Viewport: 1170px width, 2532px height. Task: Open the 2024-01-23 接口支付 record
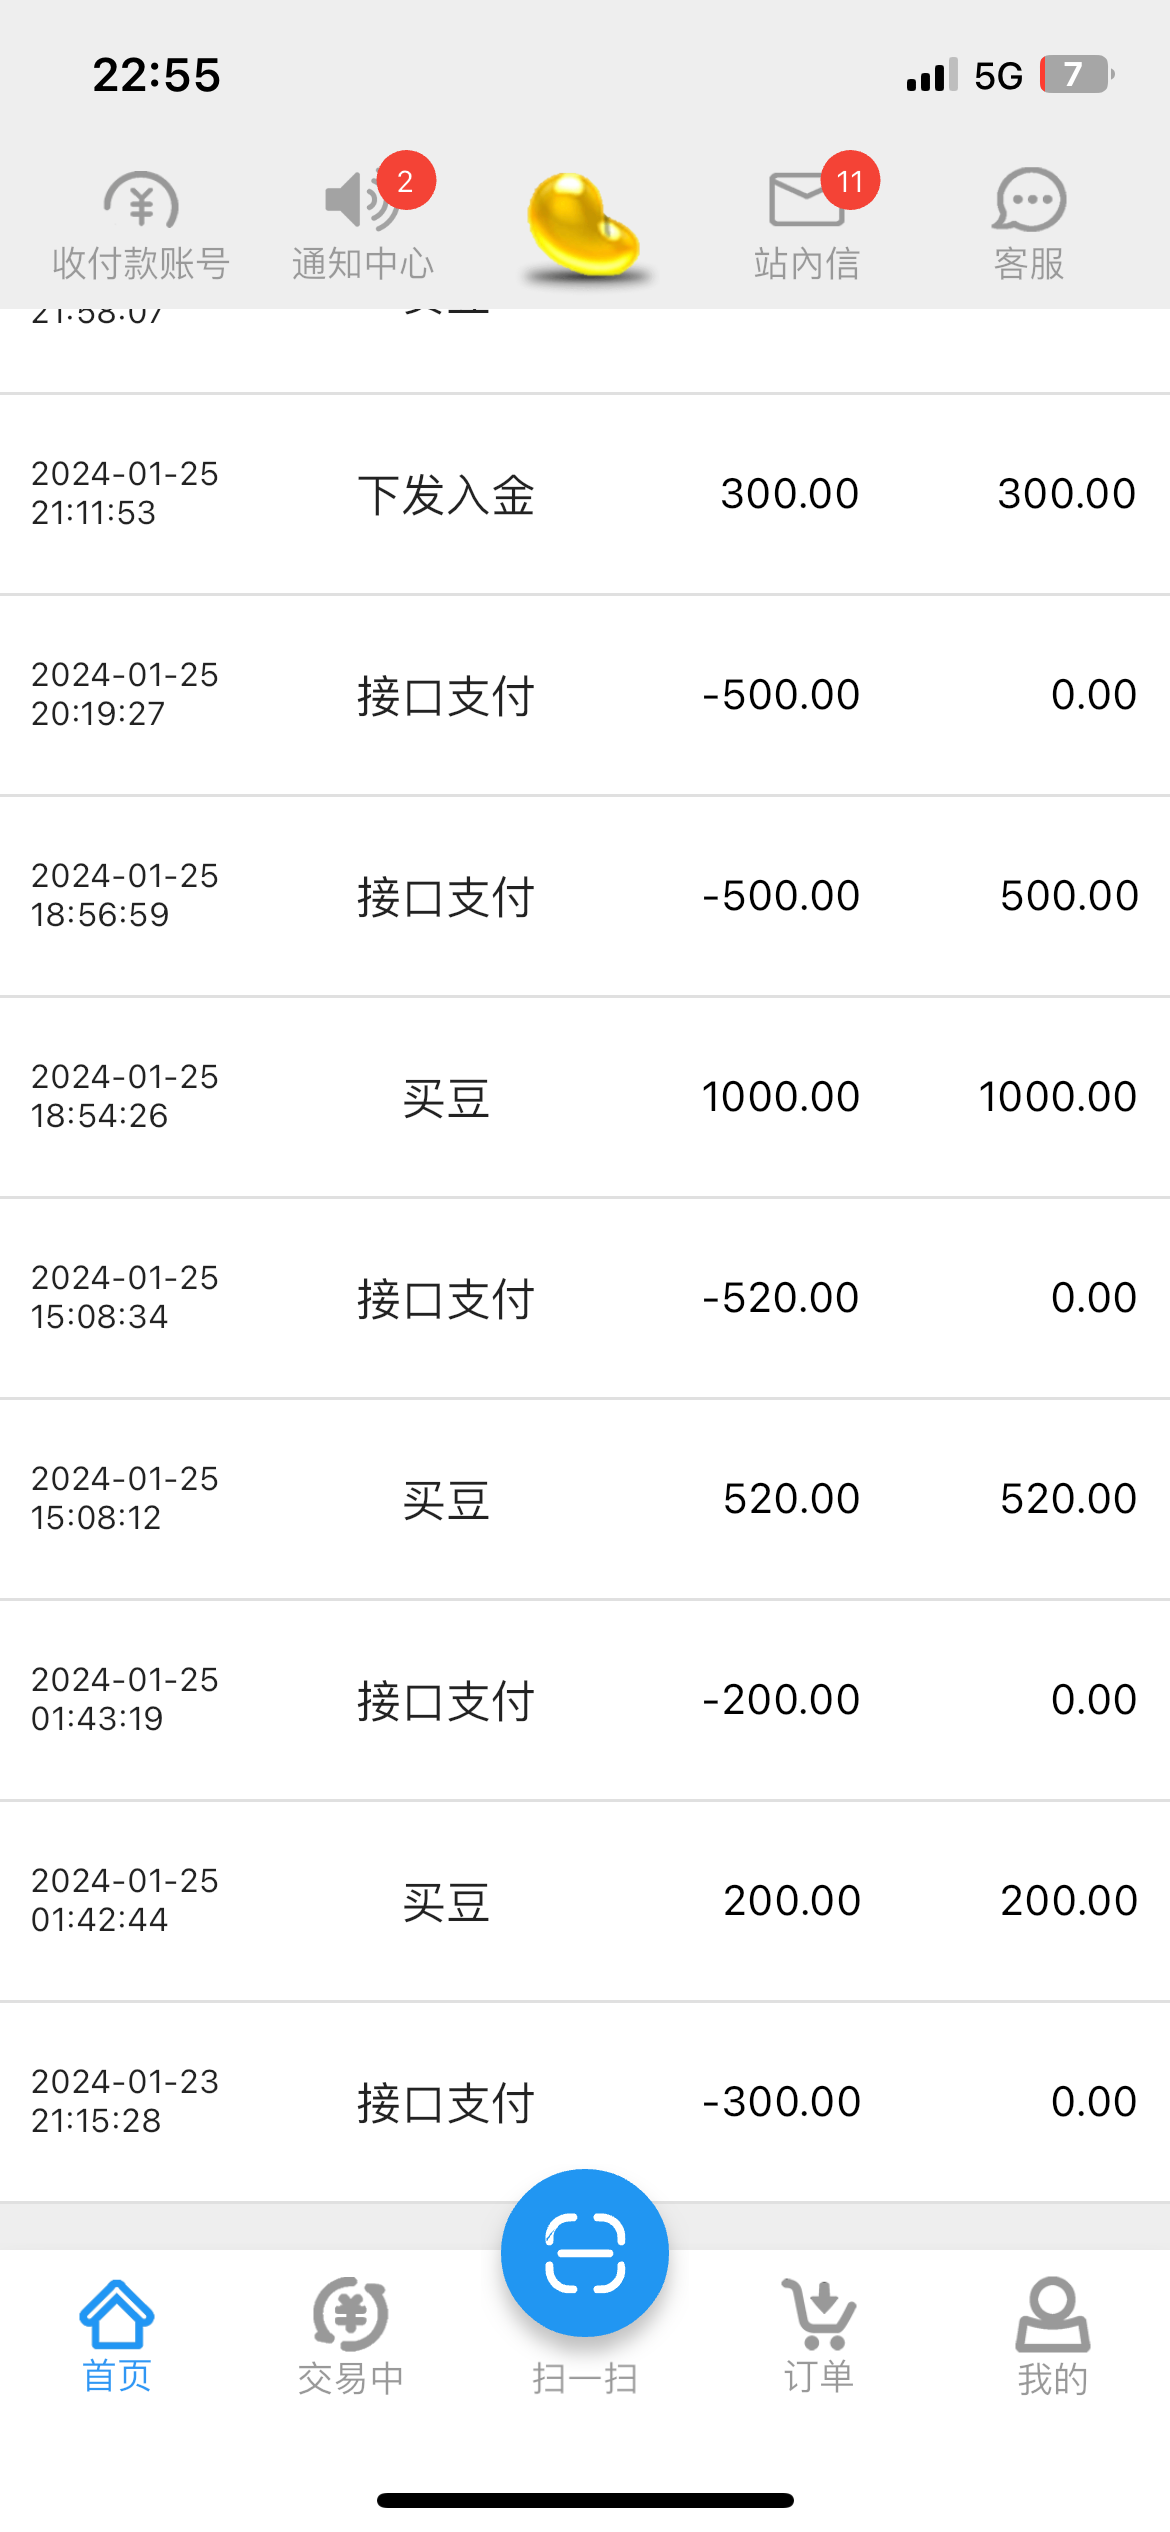pyautogui.click(x=585, y=2102)
